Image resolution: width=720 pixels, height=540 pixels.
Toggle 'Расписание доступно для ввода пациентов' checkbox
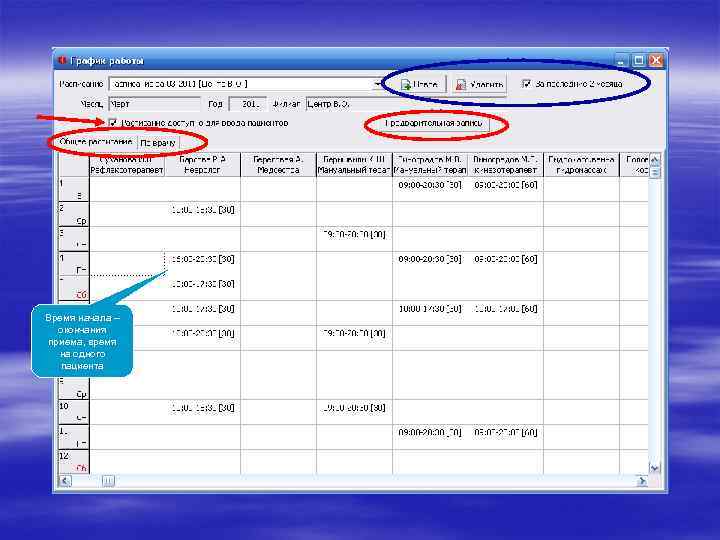pos(112,123)
